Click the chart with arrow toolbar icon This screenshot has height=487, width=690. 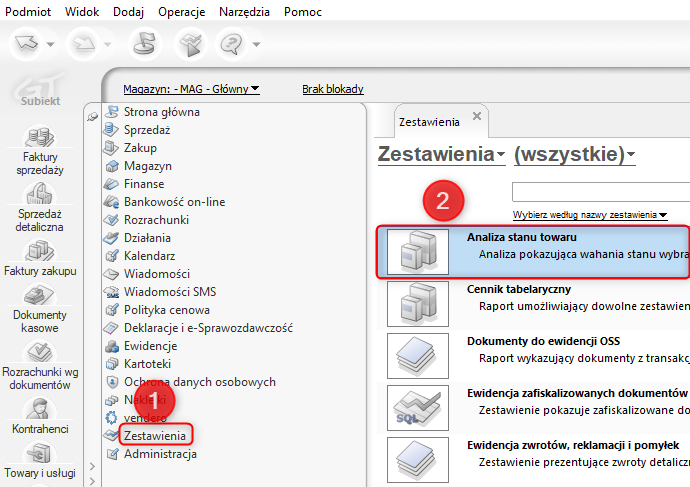click(x=190, y=44)
